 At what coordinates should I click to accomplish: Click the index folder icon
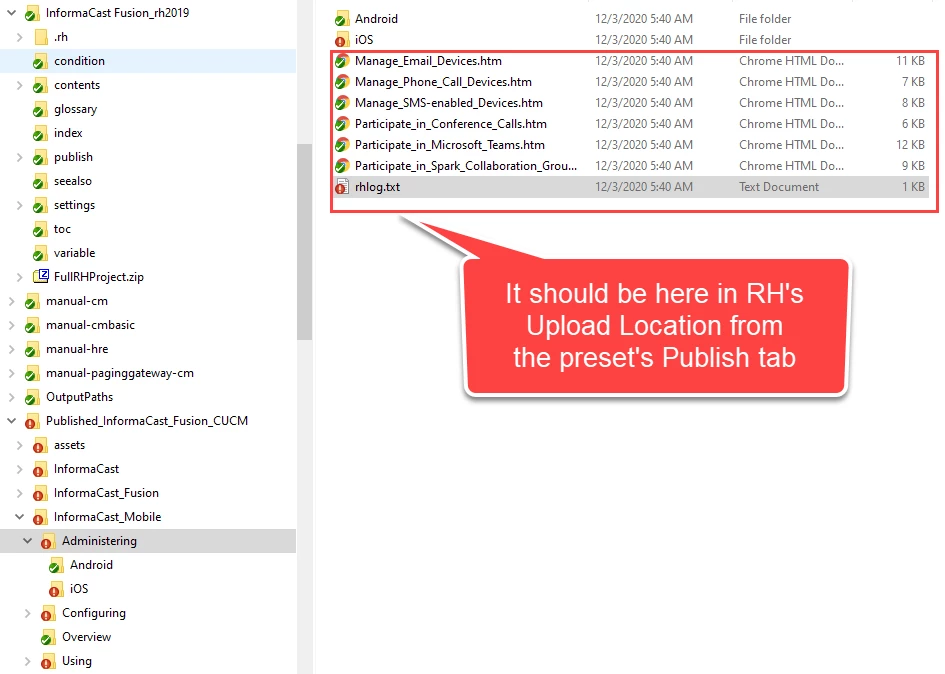40,134
